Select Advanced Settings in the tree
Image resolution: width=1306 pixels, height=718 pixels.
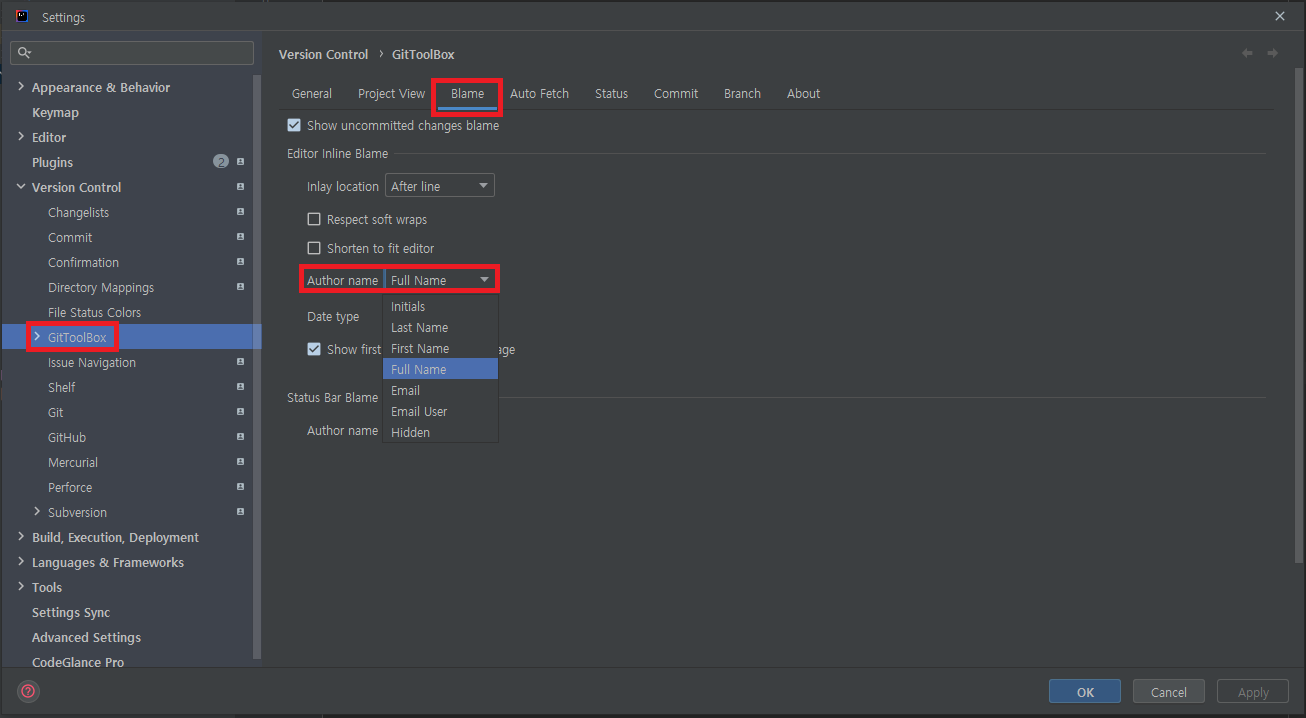[x=86, y=637]
